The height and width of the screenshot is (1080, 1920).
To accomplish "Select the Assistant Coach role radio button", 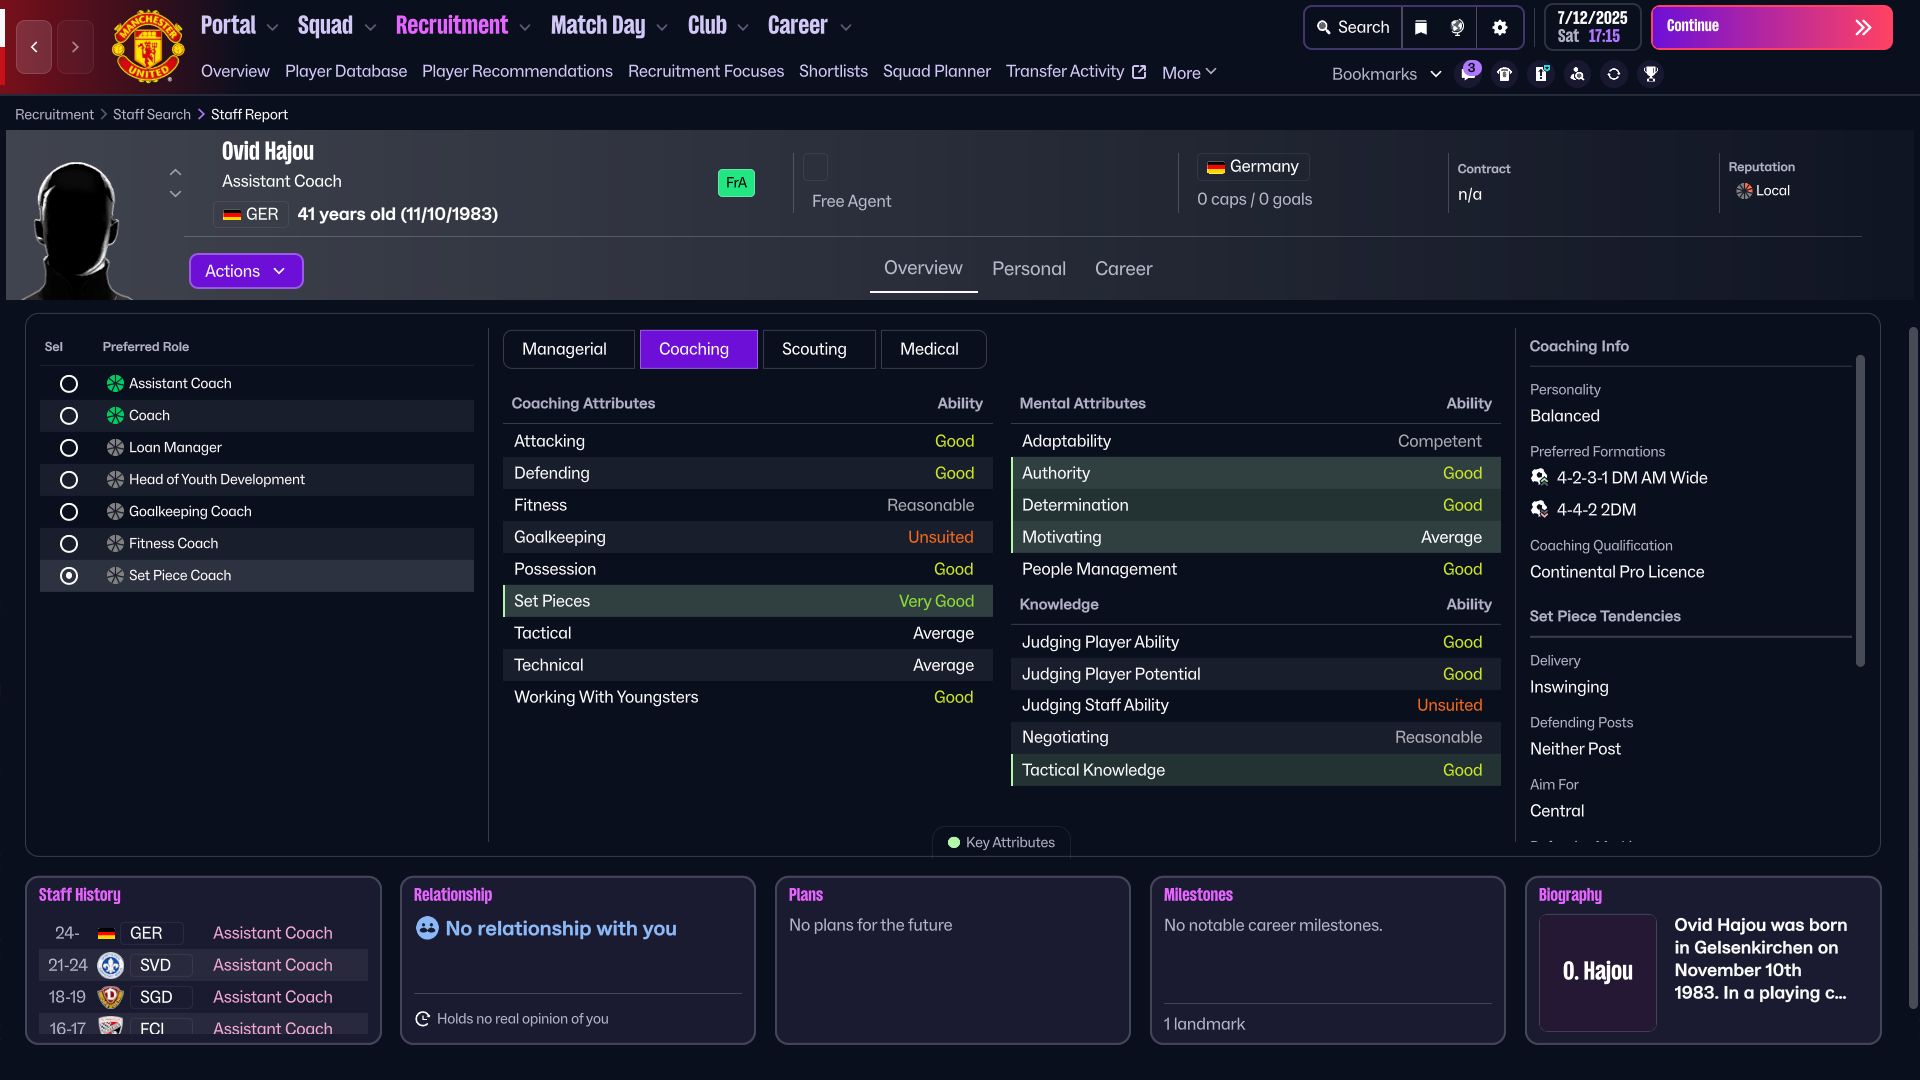I will (69, 384).
